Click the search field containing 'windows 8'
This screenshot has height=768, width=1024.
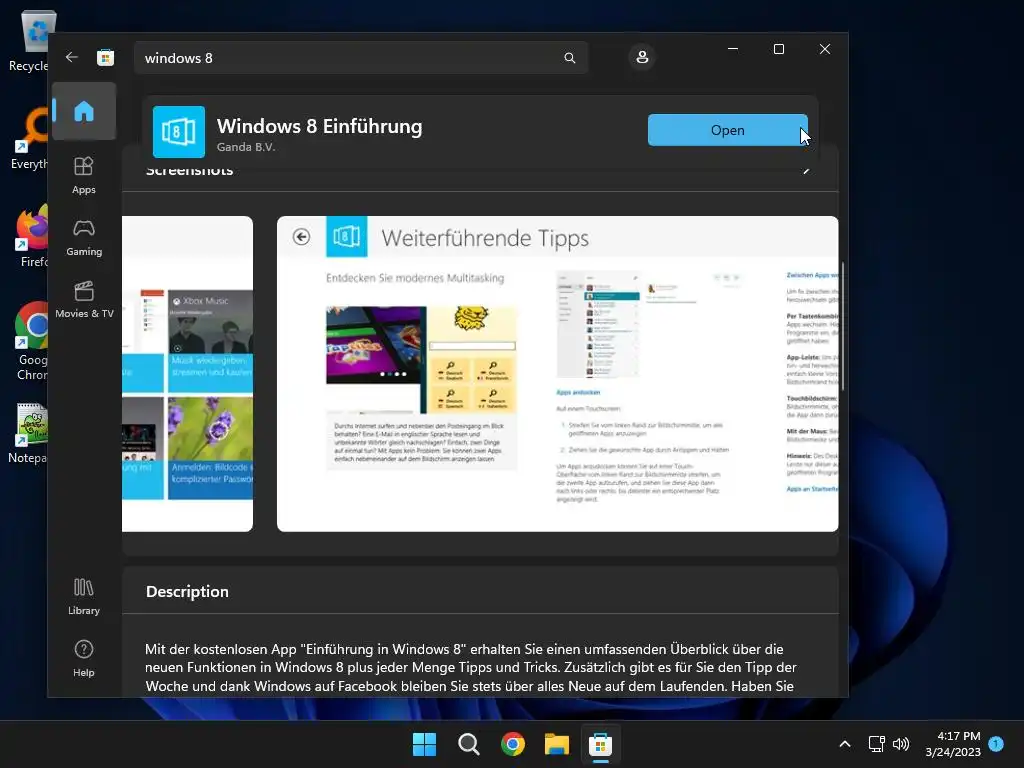[x=360, y=58]
